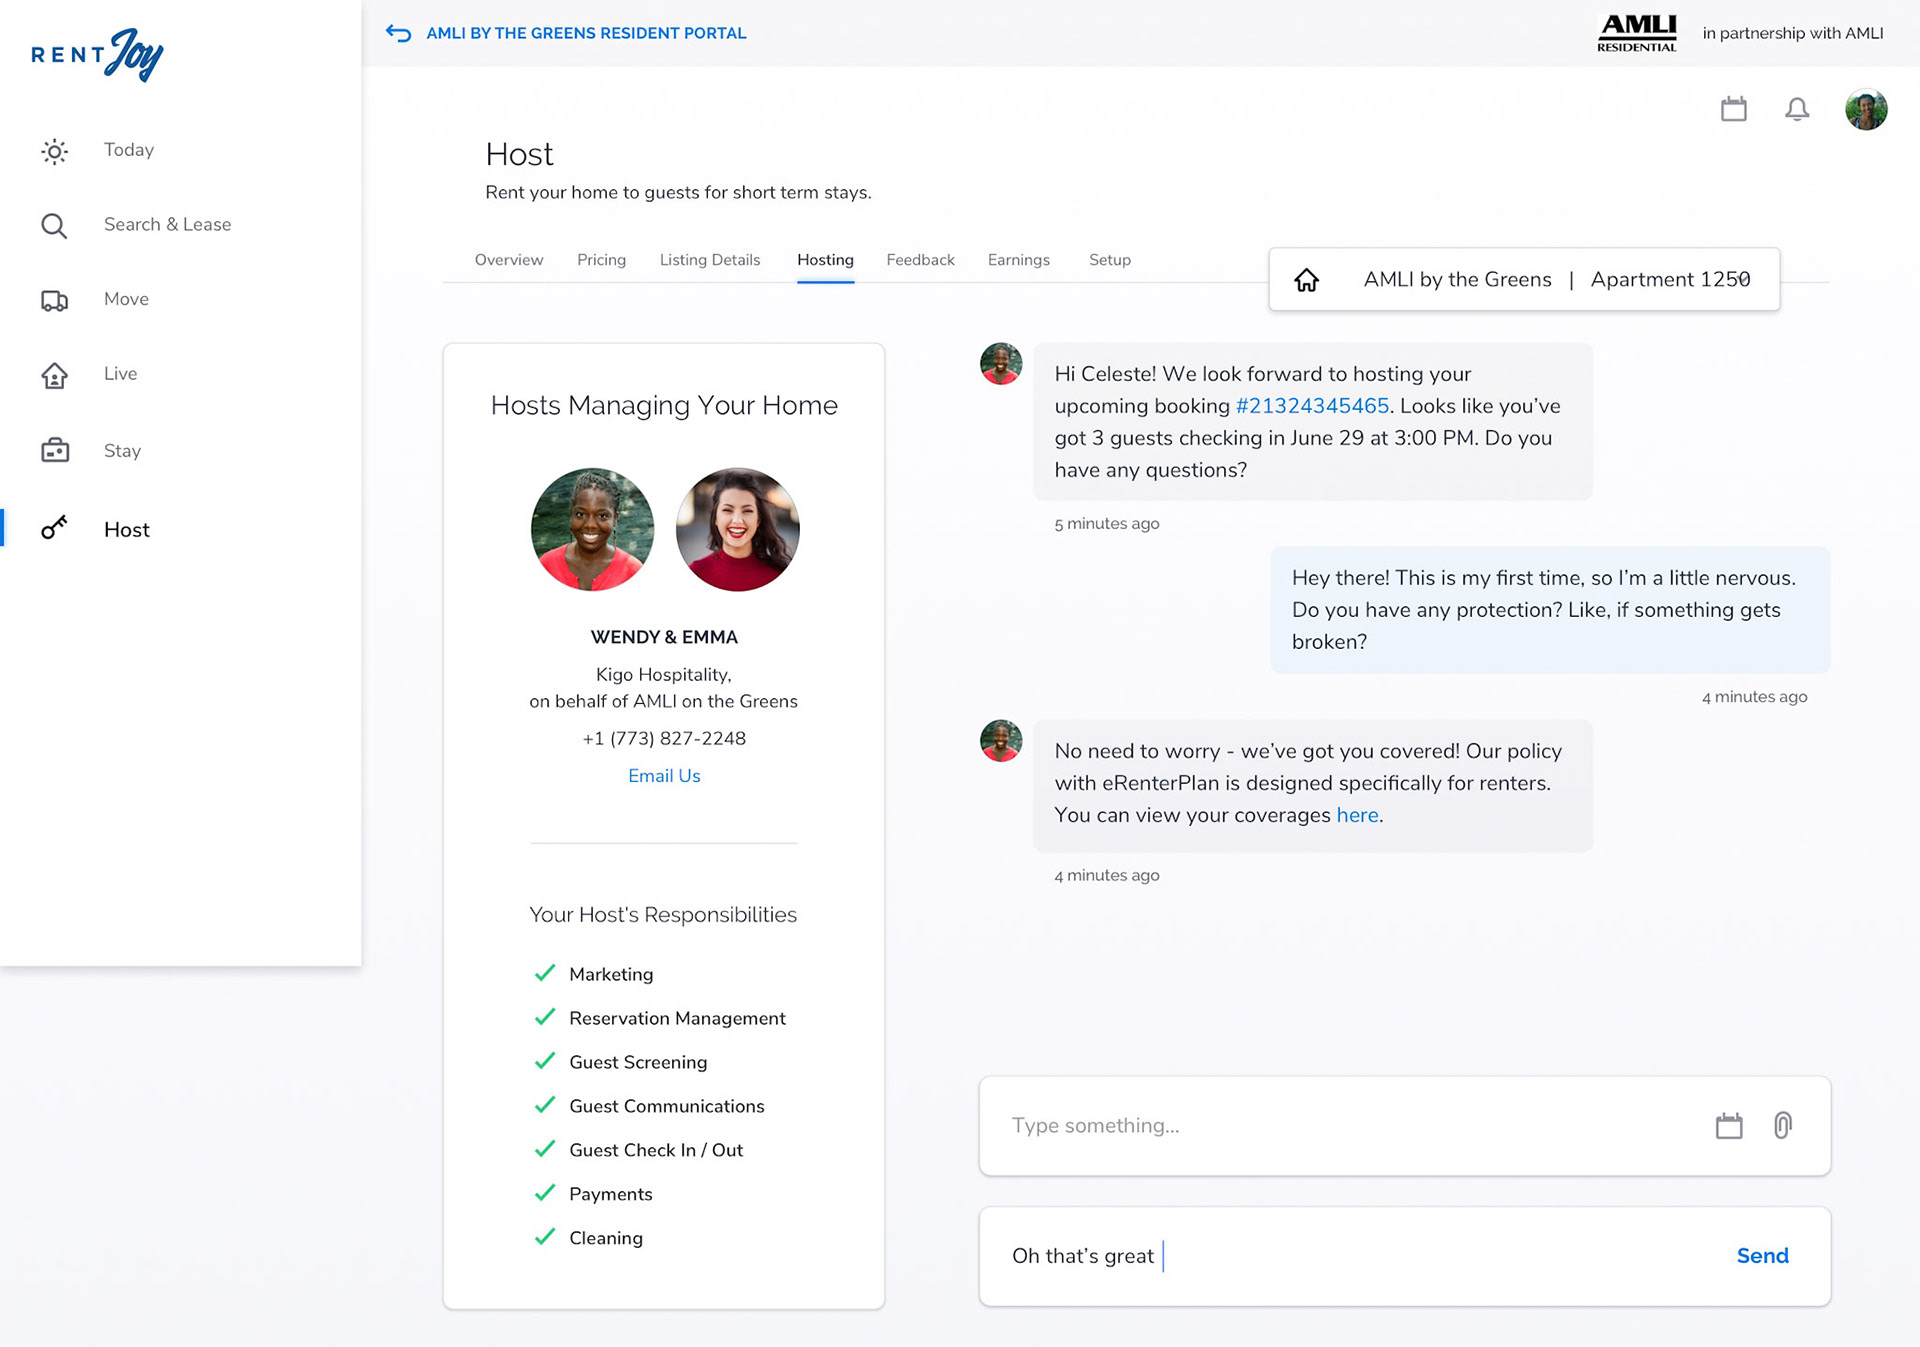Click the Search & Lease magnifier icon
Screen dimensions: 1920x1347
coord(55,226)
